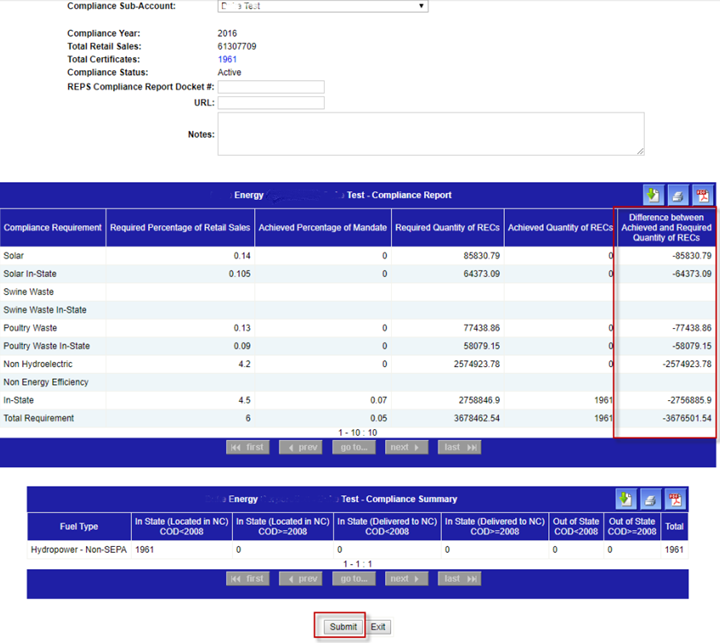Click inside the Notes text area

(x=430, y=134)
